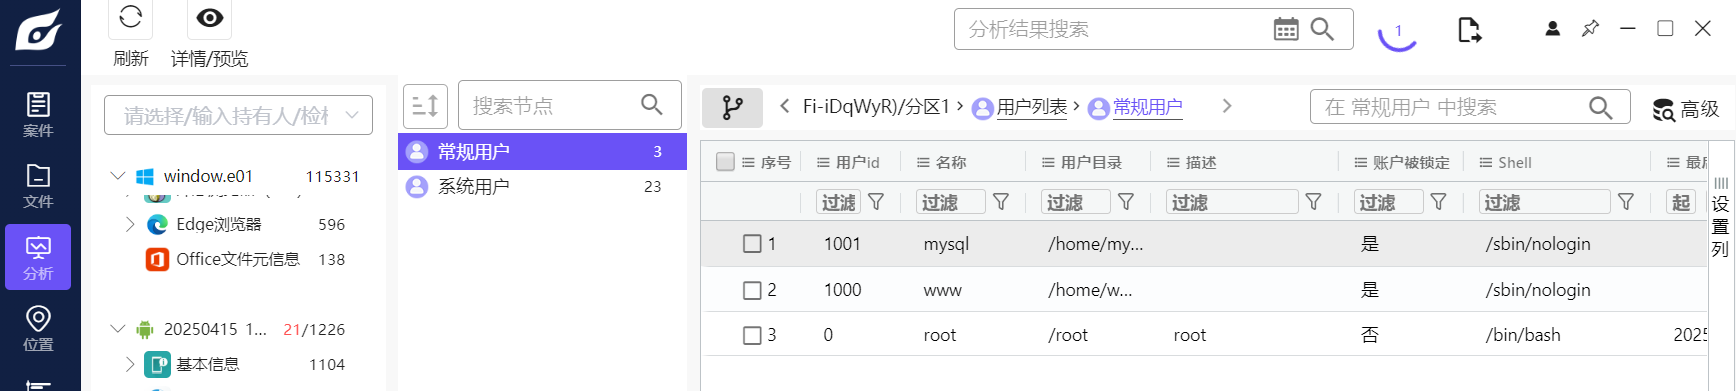Toggle the sort order button beside 搜索节点
Screen dimensions: 1736x391
(425, 106)
